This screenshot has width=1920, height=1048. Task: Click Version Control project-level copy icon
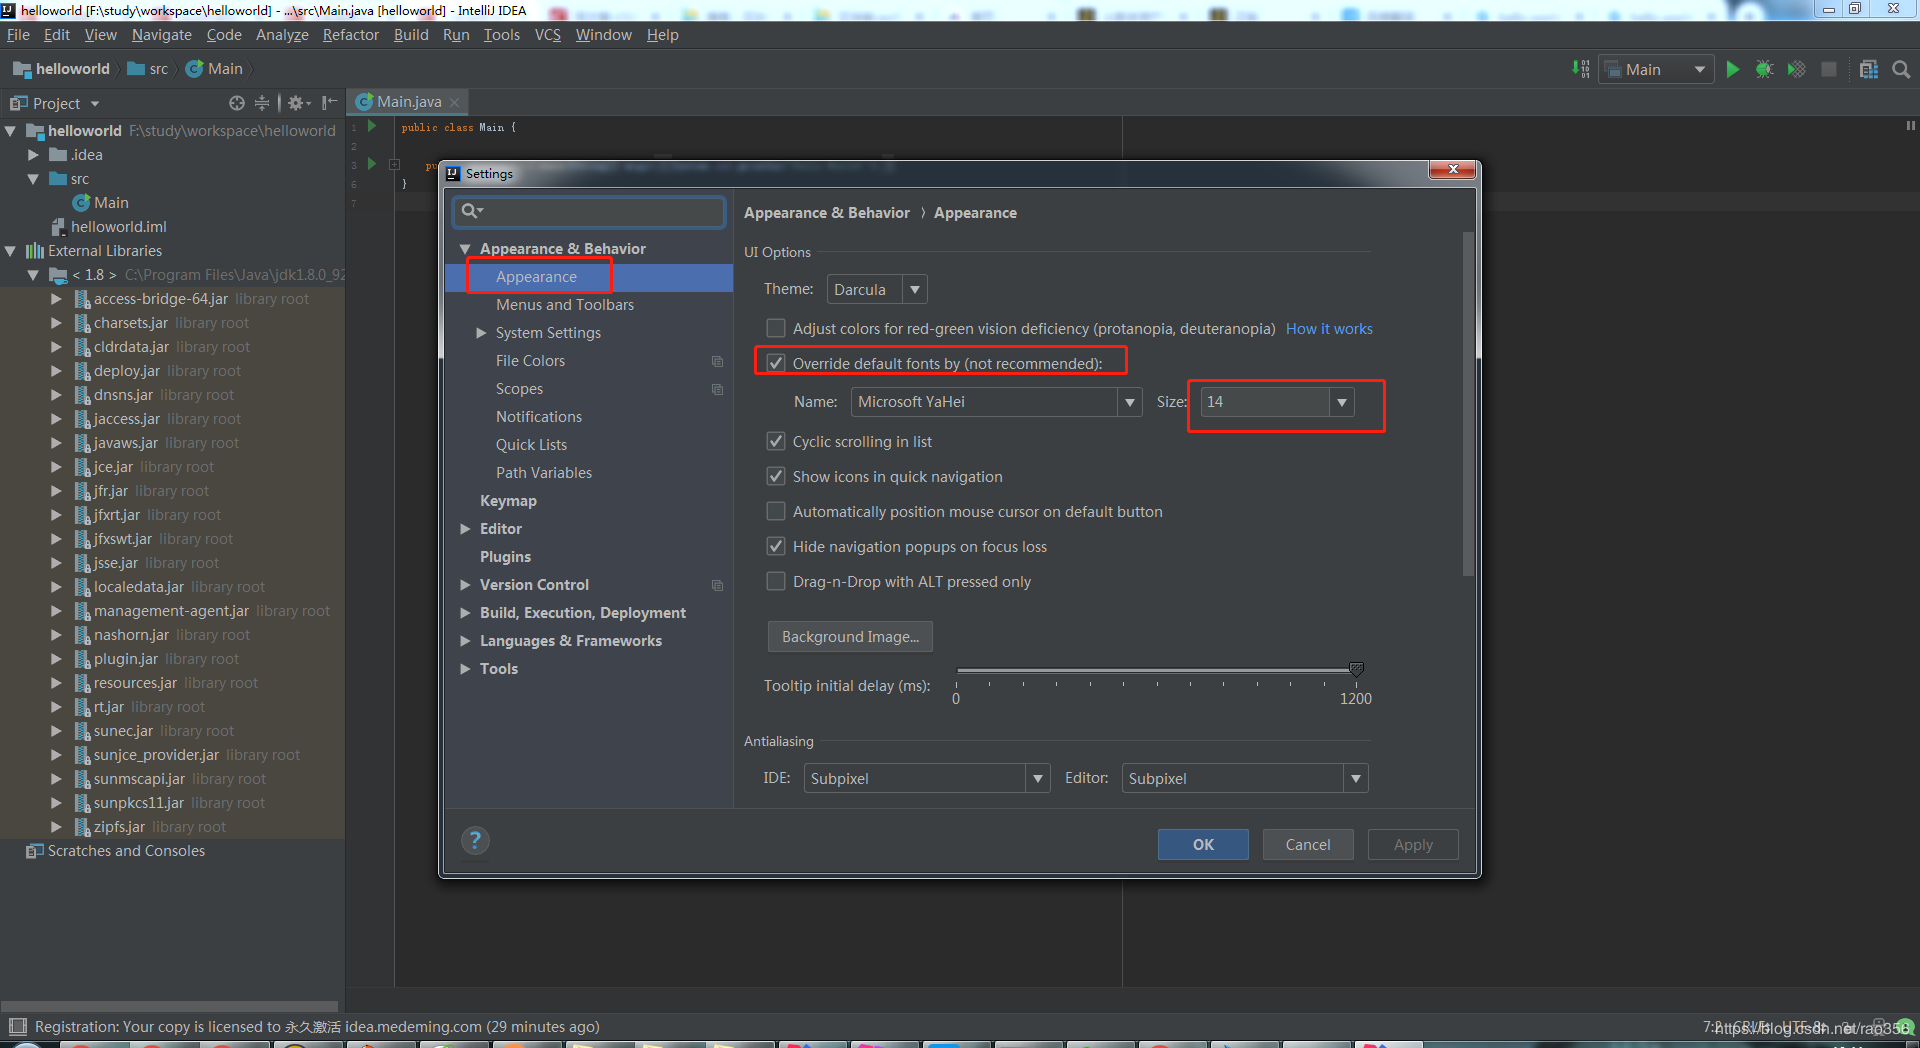[717, 585]
